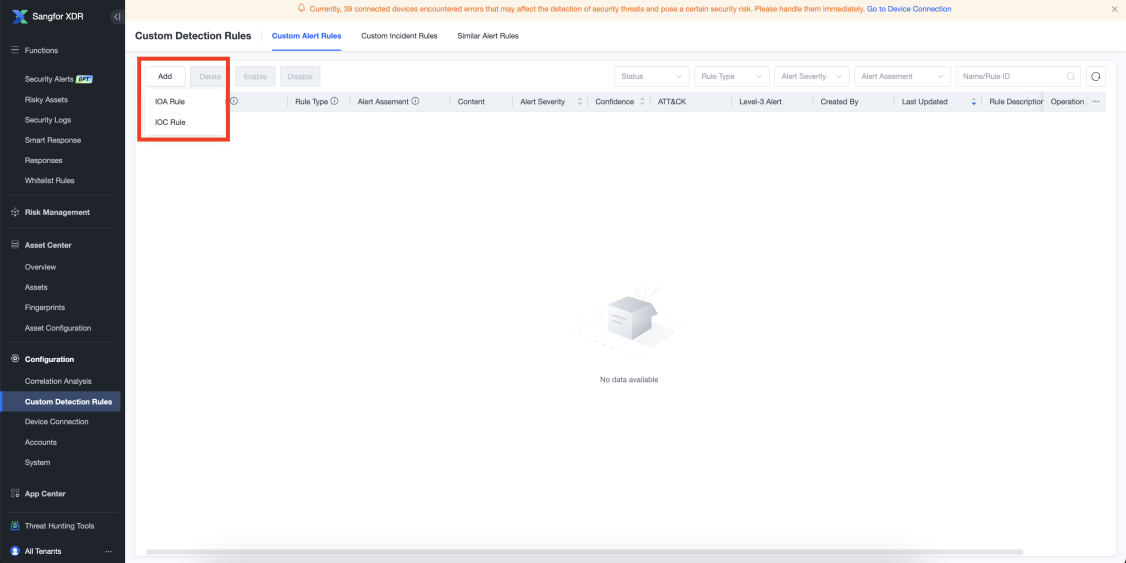Open Asset Center Overview in sidebar
The image size is (1126, 563).
(40, 267)
